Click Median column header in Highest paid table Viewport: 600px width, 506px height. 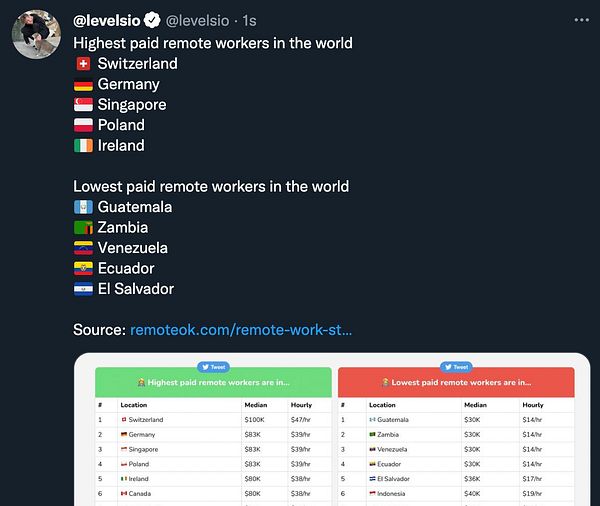(255, 405)
